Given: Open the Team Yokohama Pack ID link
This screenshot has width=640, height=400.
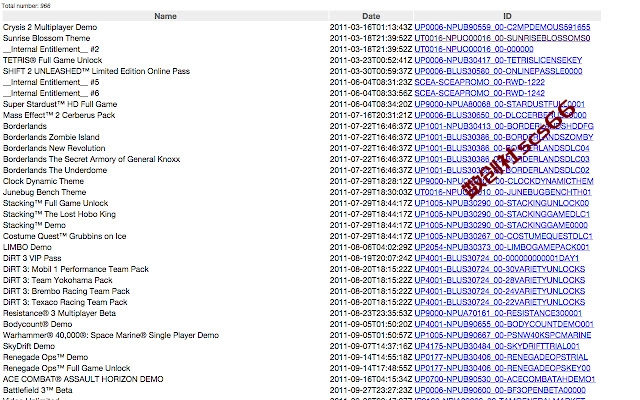Looking at the screenshot, I should pos(500,280).
